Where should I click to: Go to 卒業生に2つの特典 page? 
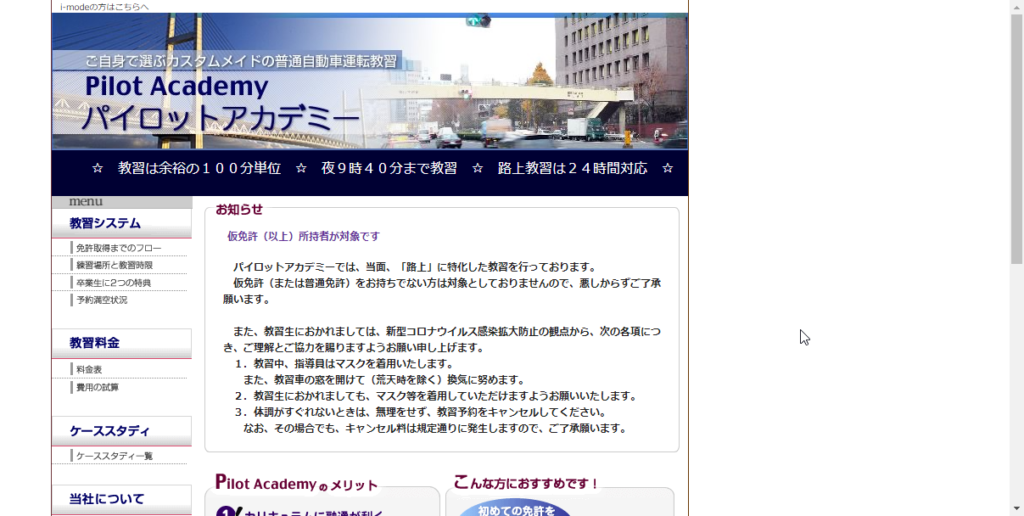[113, 283]
